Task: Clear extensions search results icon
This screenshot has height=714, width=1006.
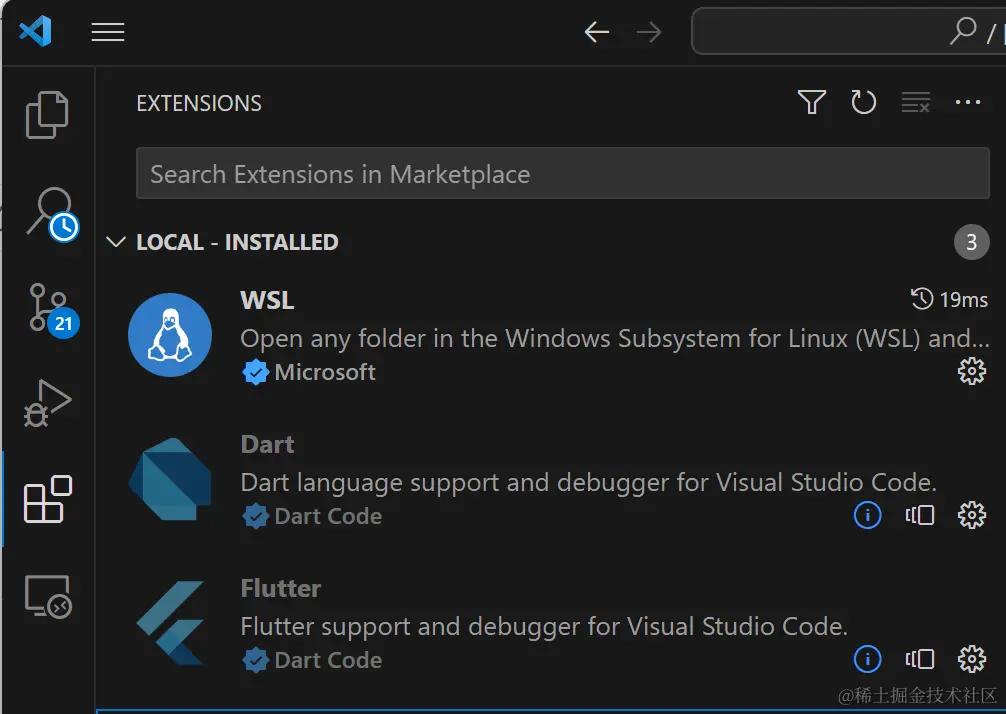Action: pyautogui.click(x=915, y=102)
